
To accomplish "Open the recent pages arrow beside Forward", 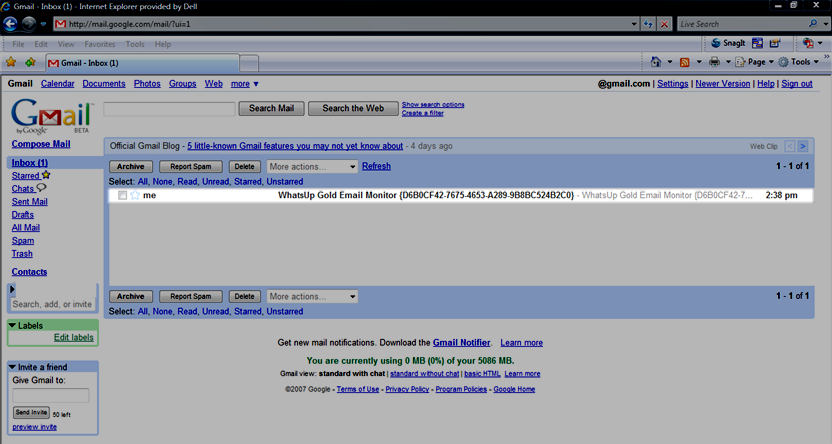I will [44, 24].
